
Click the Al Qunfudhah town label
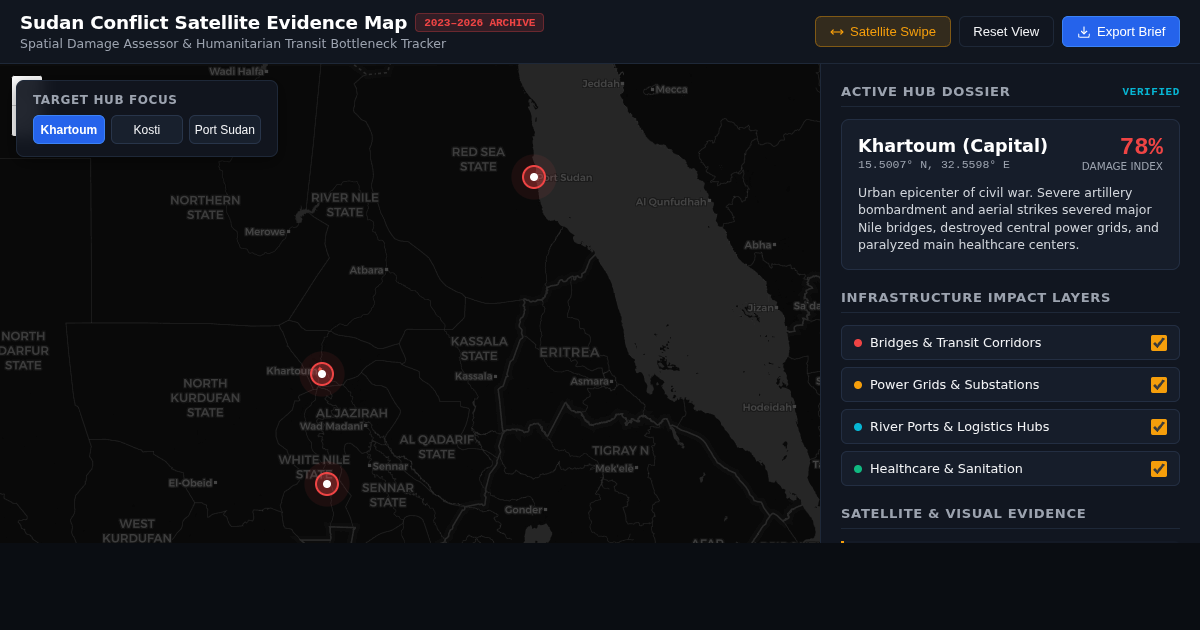(672, 201)
